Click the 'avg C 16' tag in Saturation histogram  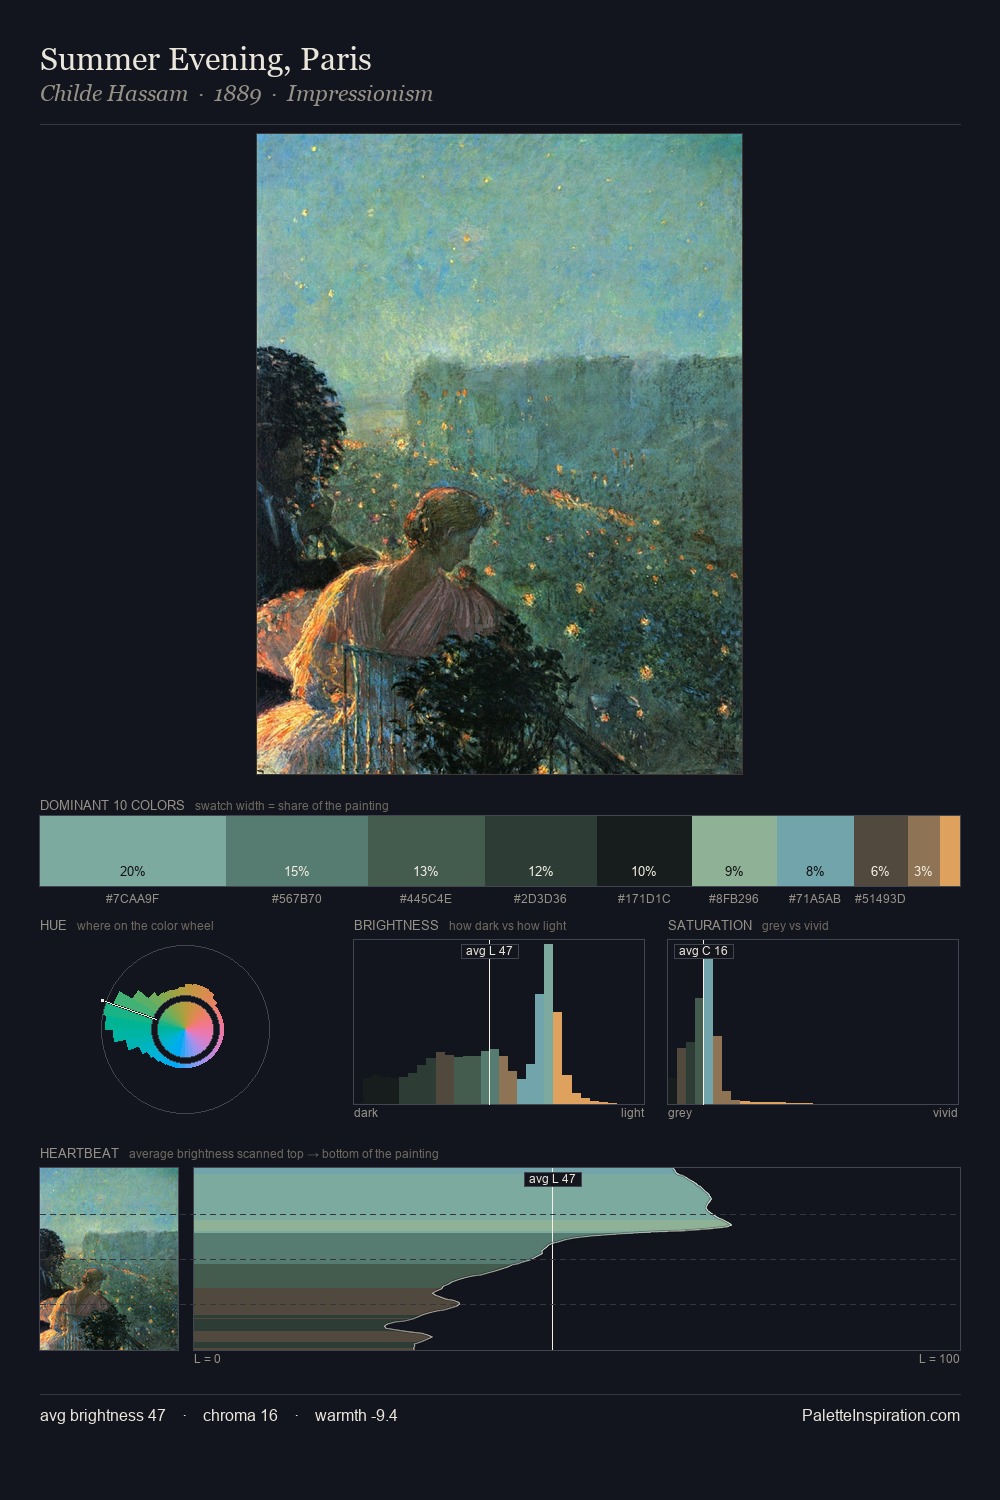[x=703, y=951]
